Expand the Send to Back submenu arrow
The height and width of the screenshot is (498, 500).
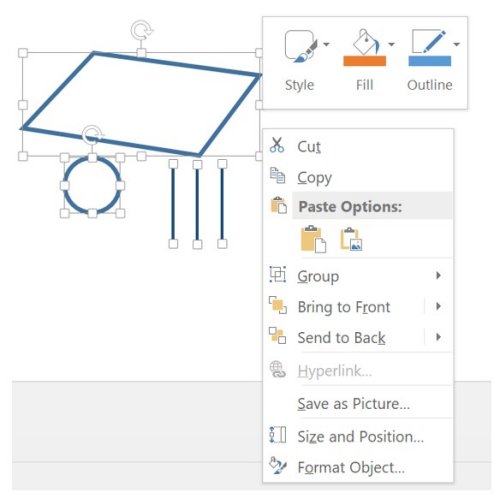pos(438,337)
